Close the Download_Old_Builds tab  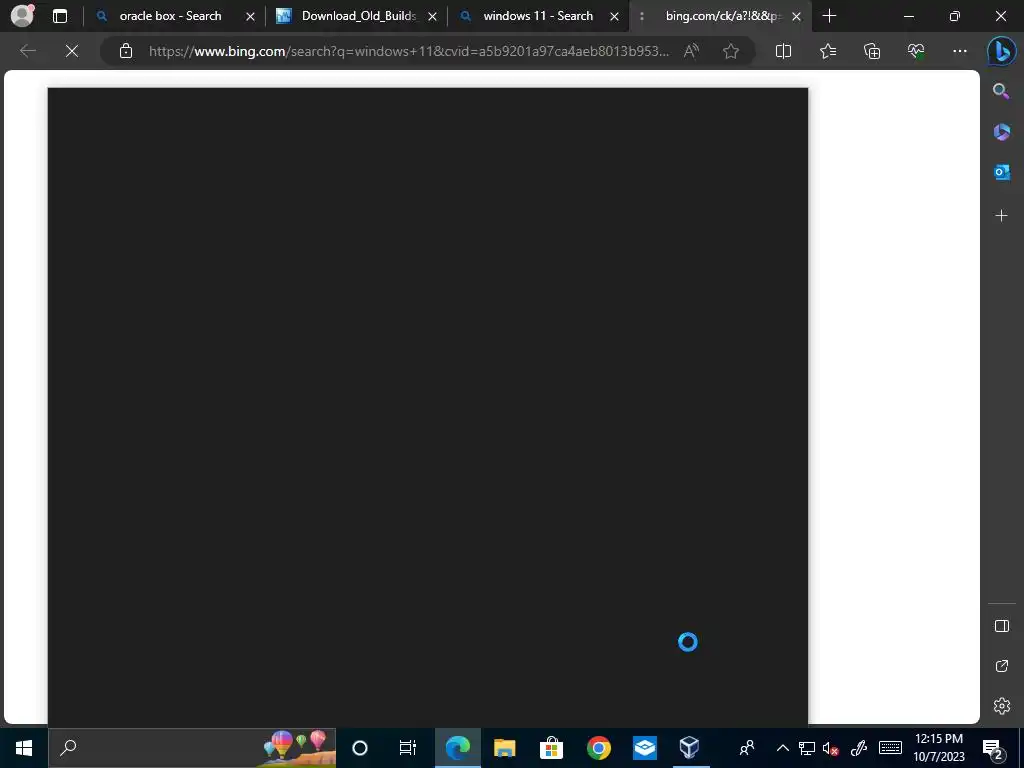(432, 16)
